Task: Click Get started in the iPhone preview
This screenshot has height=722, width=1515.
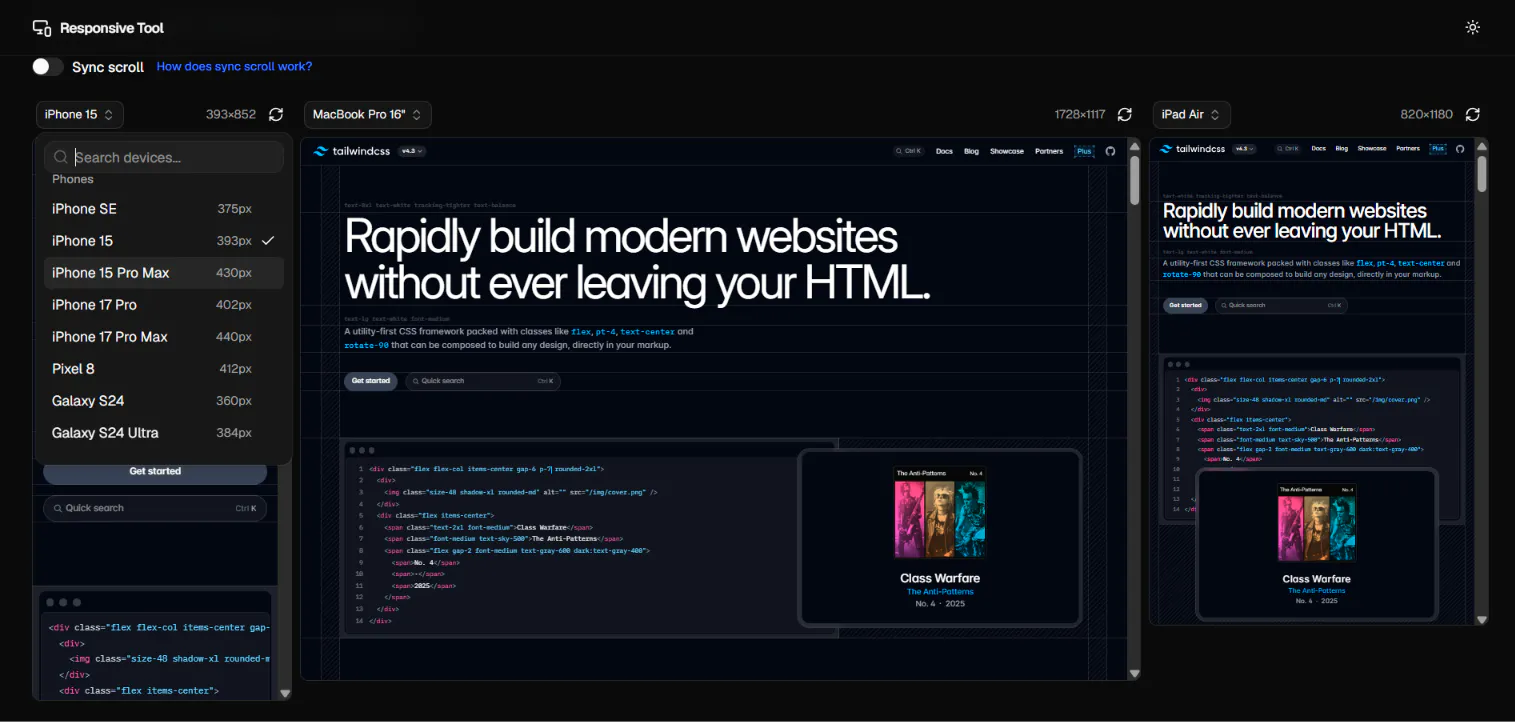Action: coord(155,471)
